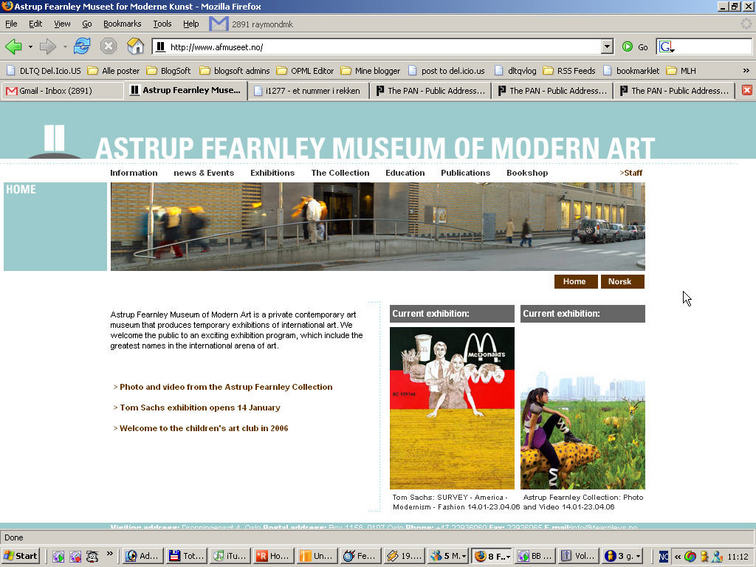Open the 8 Firefox windows taskbar group
The width and height of the screenshot is (756, 567).
pos(491,556)
